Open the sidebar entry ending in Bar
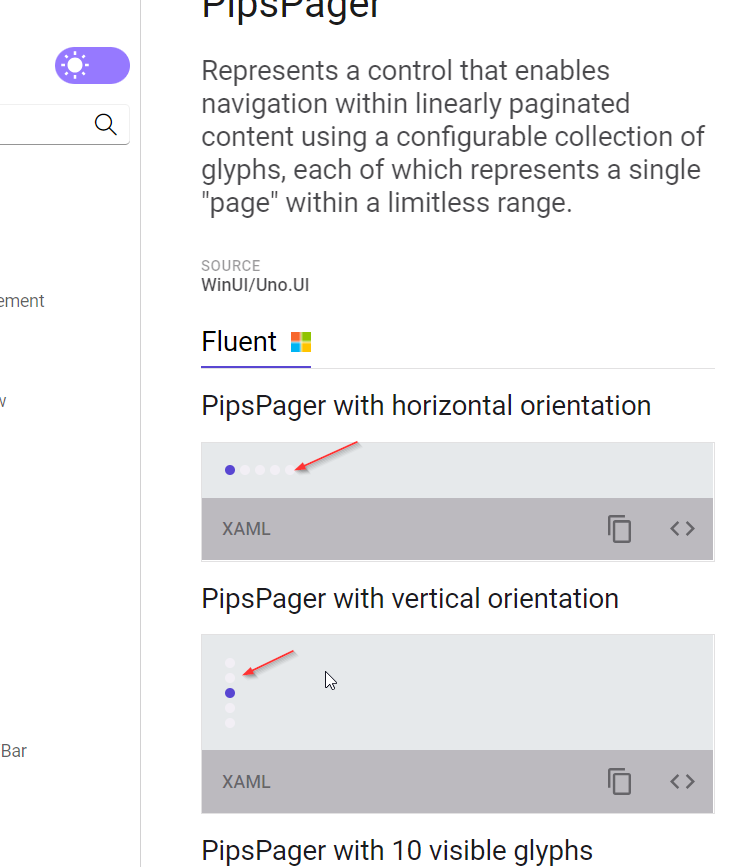The height and width of the screenshot is (867, 737). pos(14,750)
